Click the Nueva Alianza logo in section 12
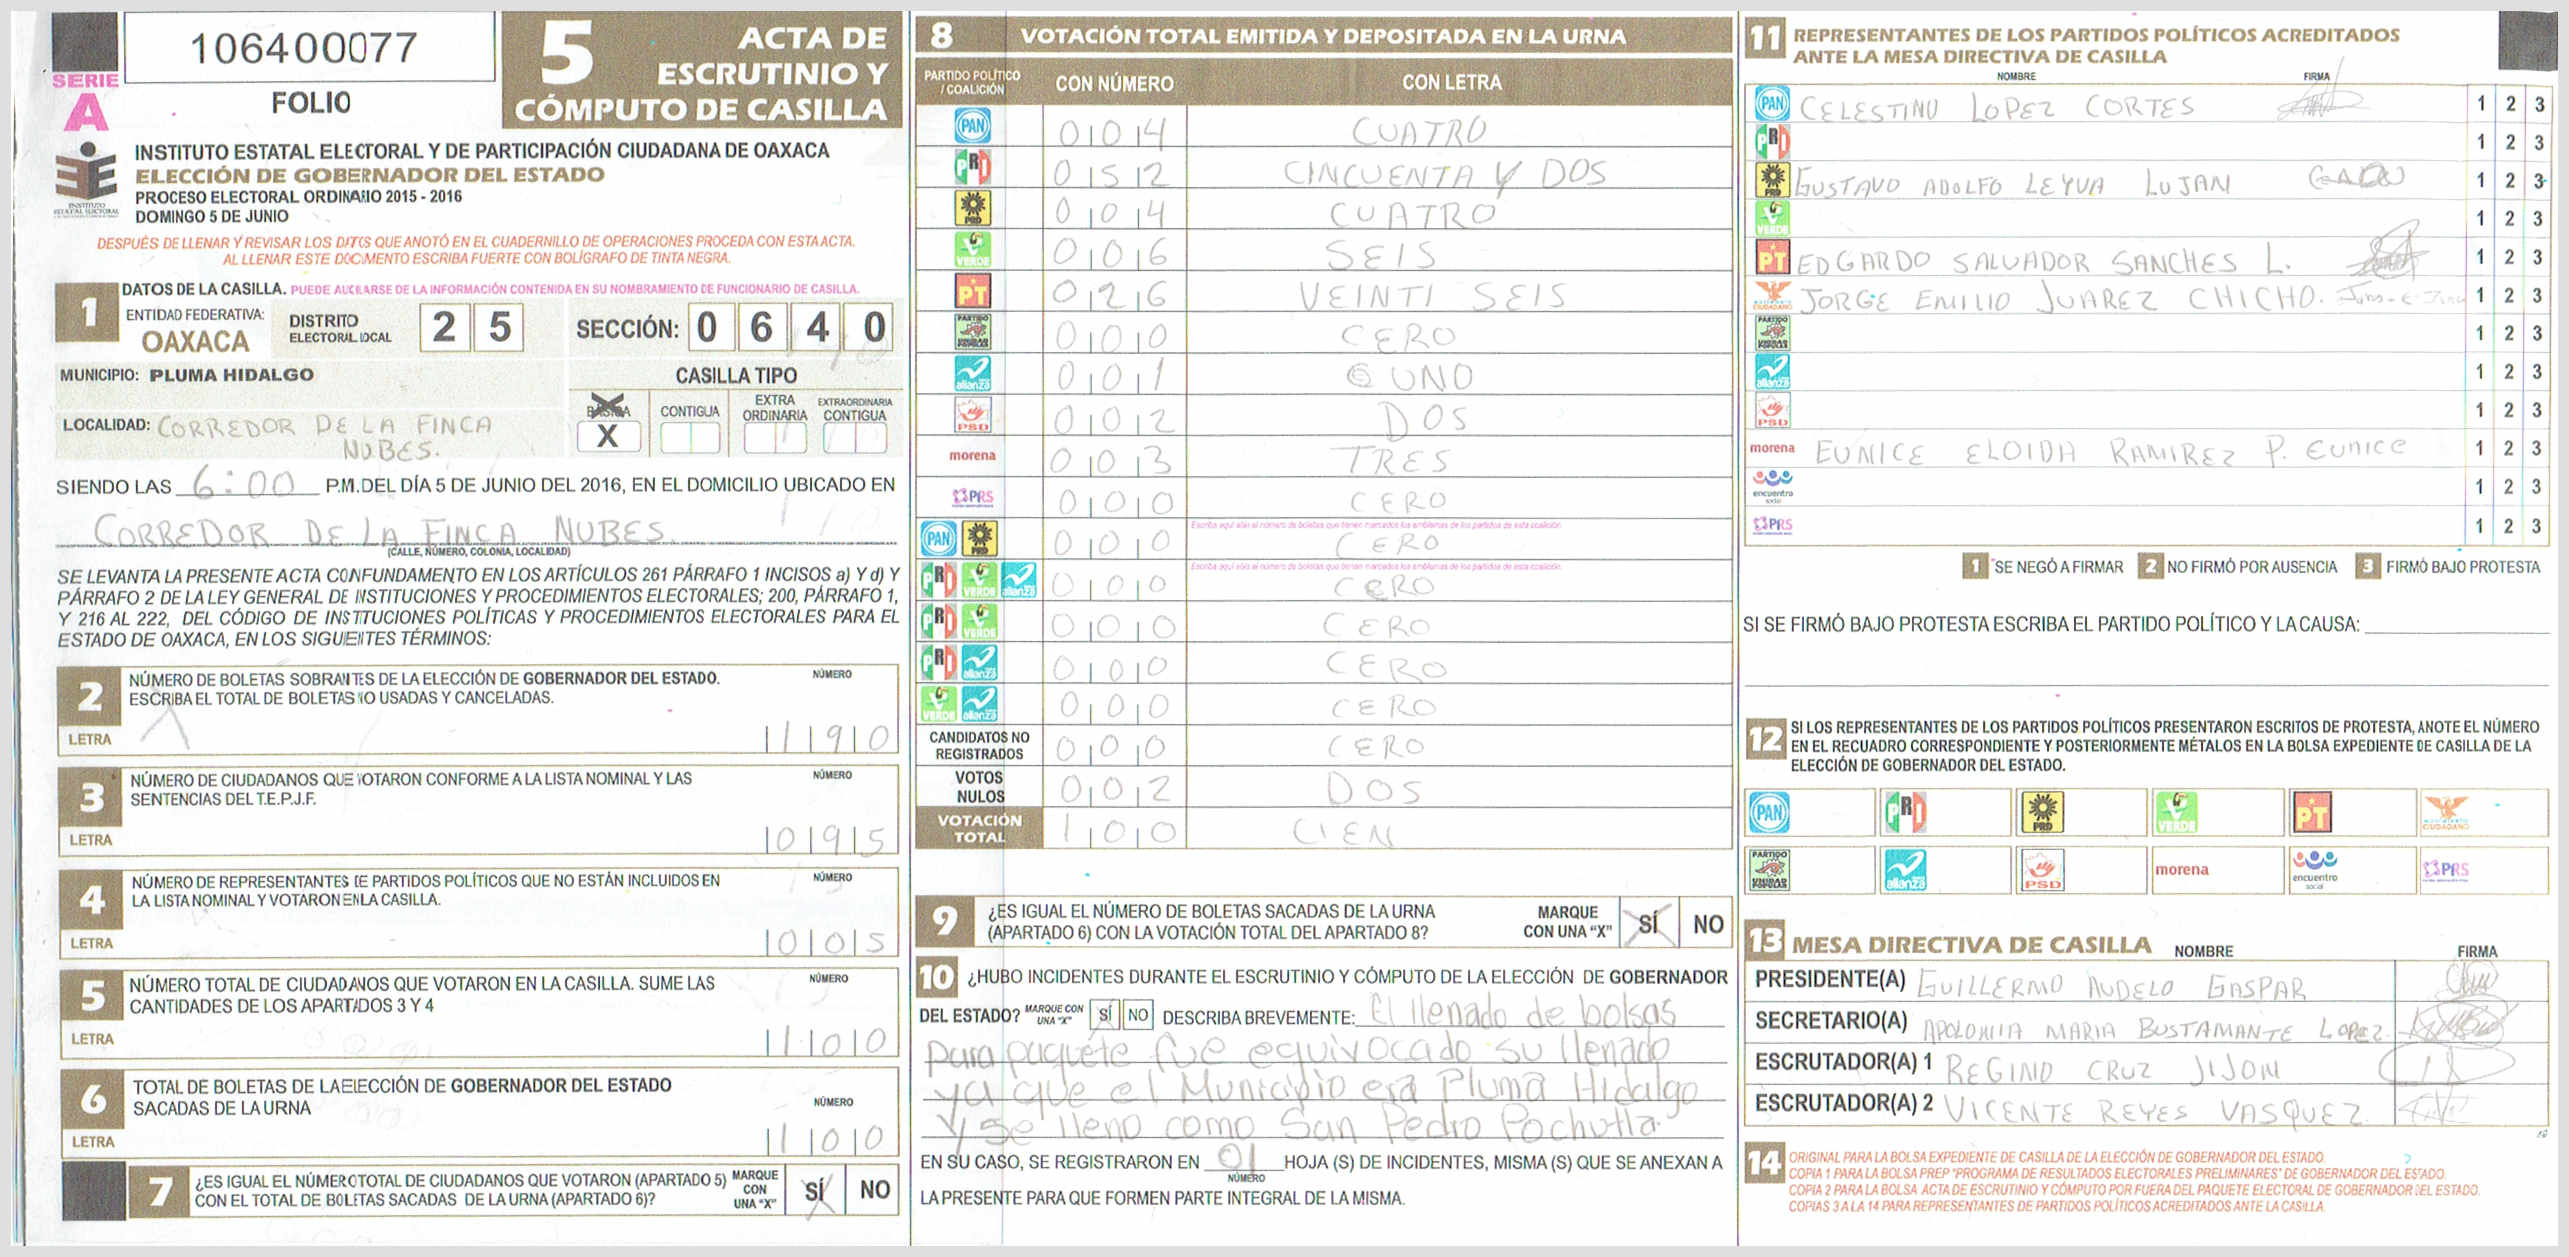Screen dimensions: 2569x1257 click(1904, 869)
